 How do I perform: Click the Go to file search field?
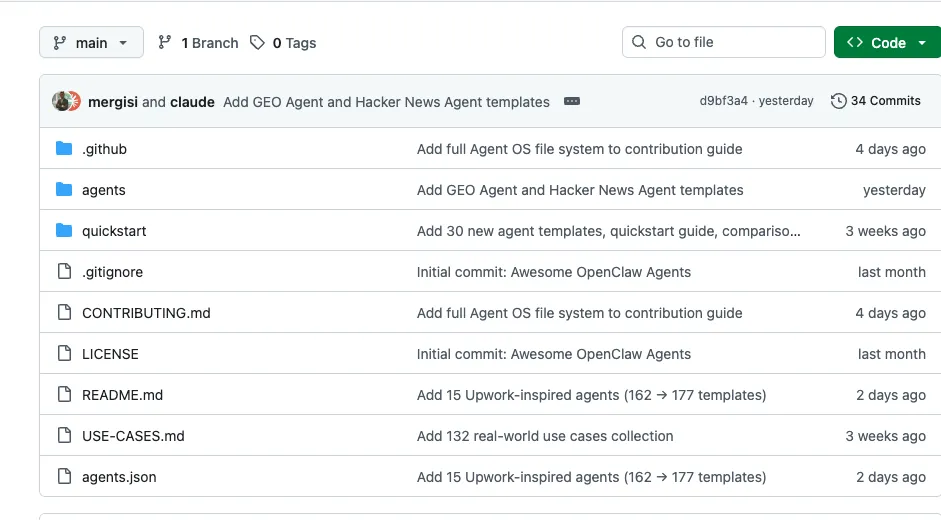724,42
